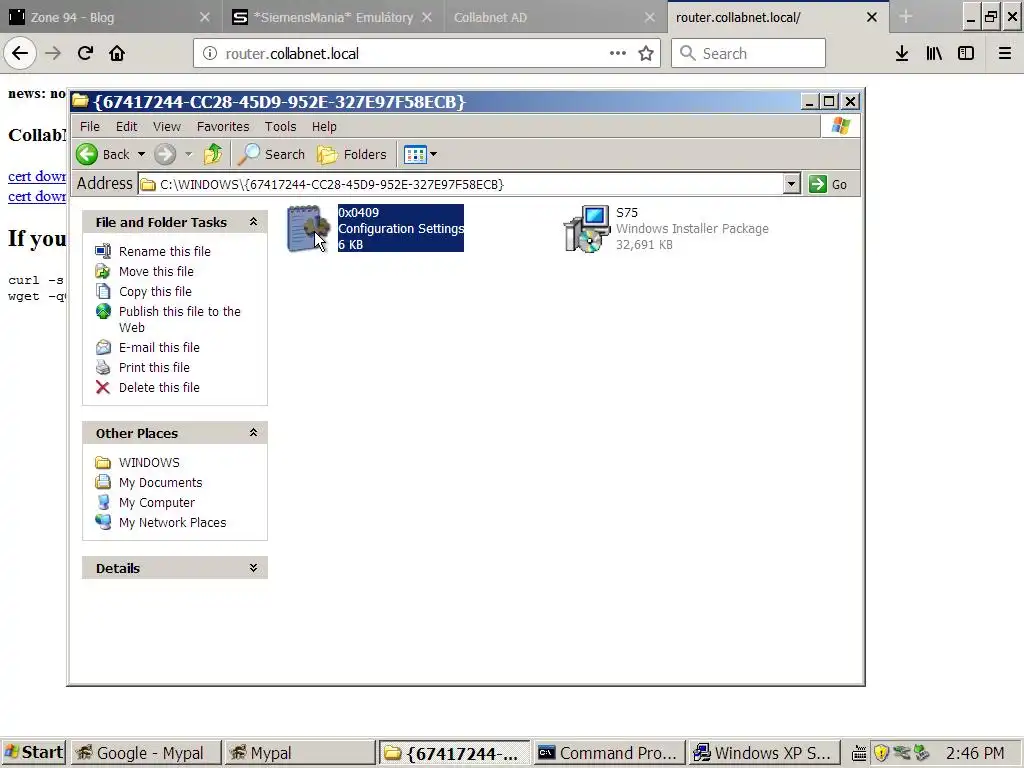Screen dimensions: 1024x768
Task: Close the router.collabnet.local browser tab
Action: (872, 18)
